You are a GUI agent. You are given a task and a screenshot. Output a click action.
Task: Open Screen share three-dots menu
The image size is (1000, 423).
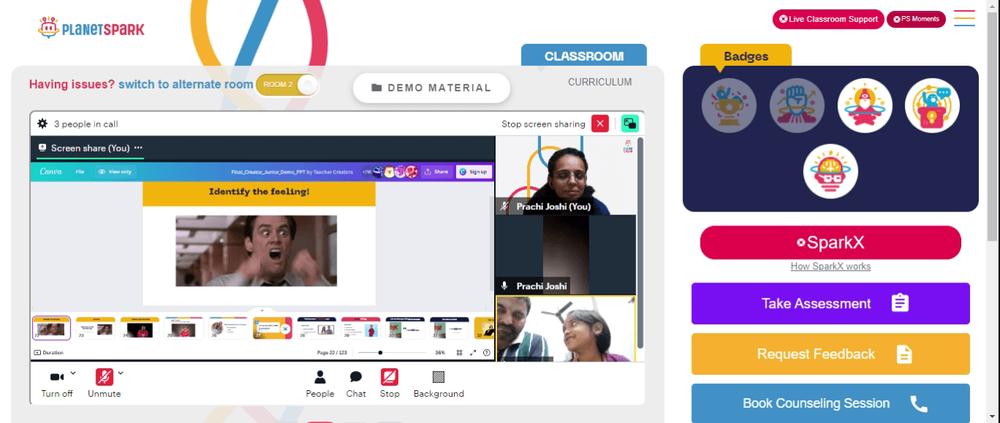click(x=138, y=148)
